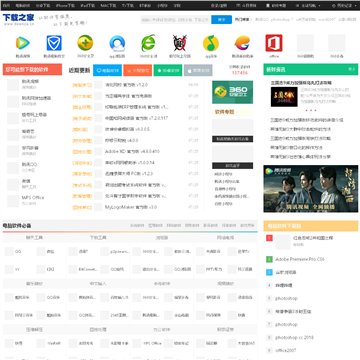This screenshot has width=360, height=360.
Task: Open office2007 in the download ranking
Action: [286, 350]
